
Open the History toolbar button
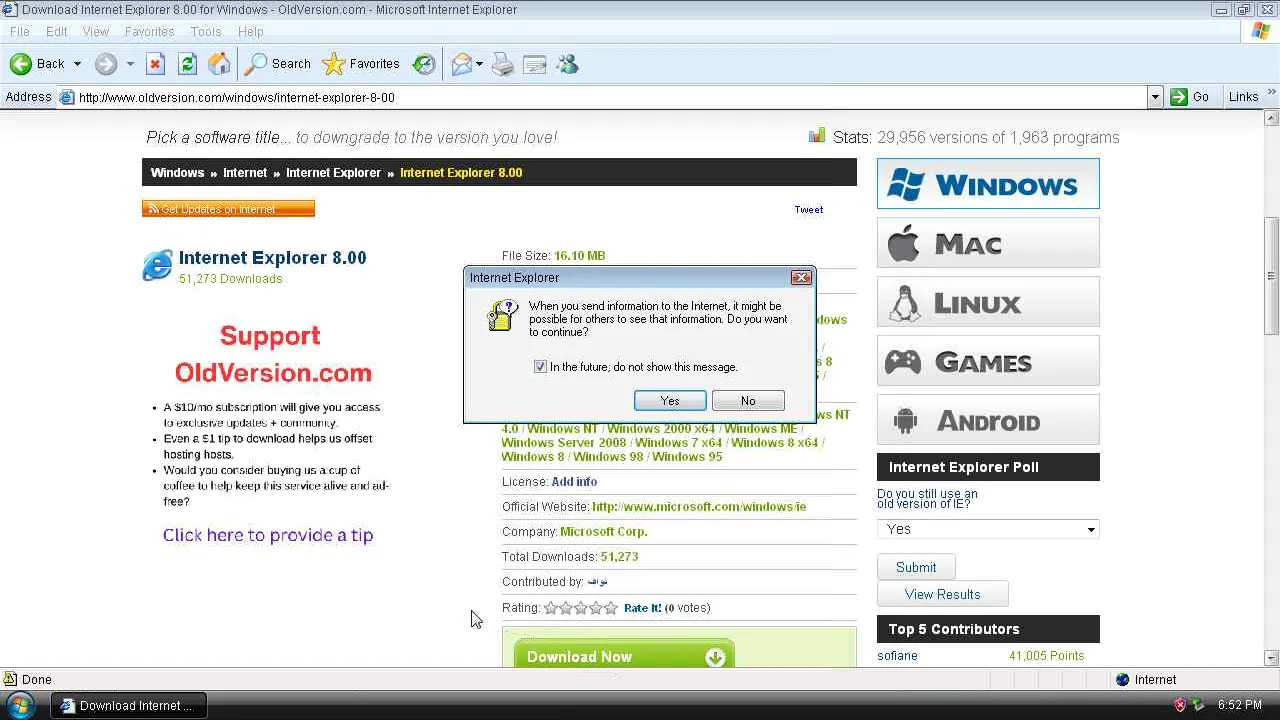[x=424, y=64]
